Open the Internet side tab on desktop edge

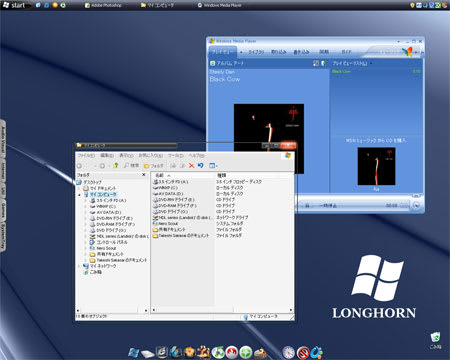tap(3, 171)
